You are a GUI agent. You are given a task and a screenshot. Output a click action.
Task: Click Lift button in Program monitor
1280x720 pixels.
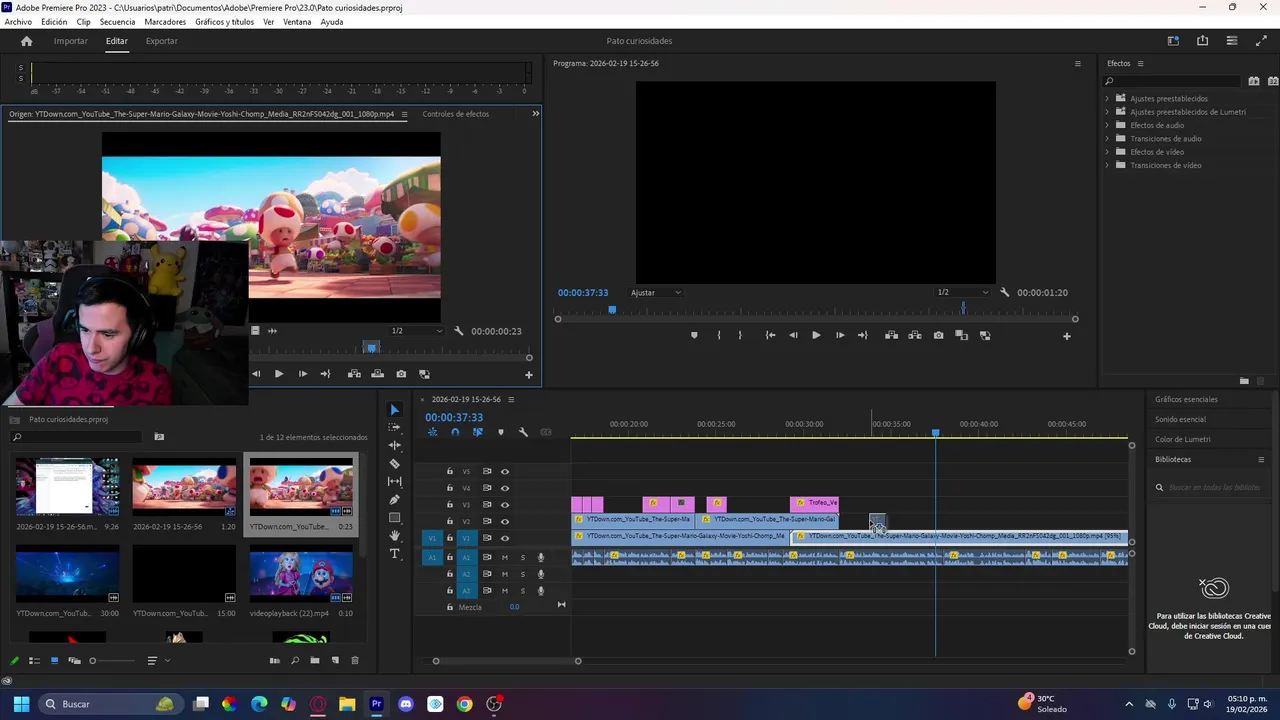click(891, 335)
